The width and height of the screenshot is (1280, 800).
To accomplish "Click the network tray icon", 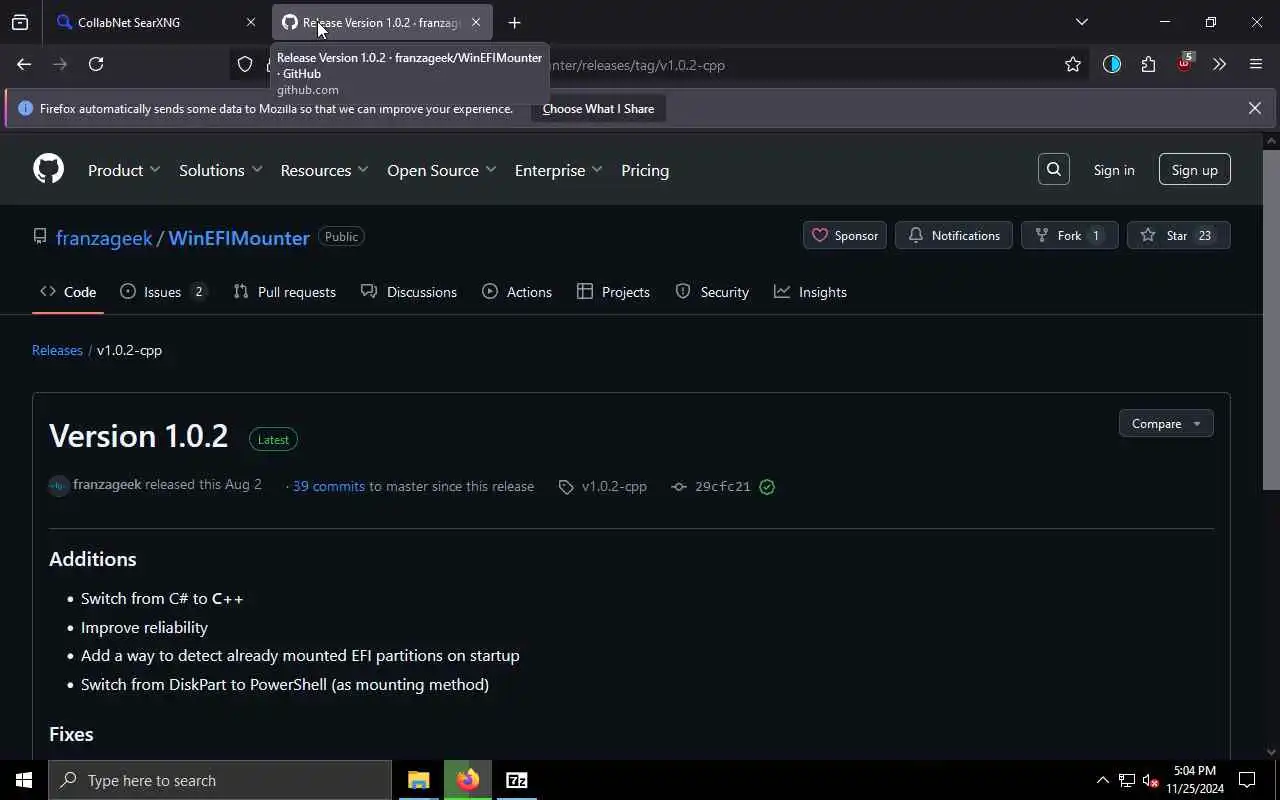I will [x=1126, y=780].
